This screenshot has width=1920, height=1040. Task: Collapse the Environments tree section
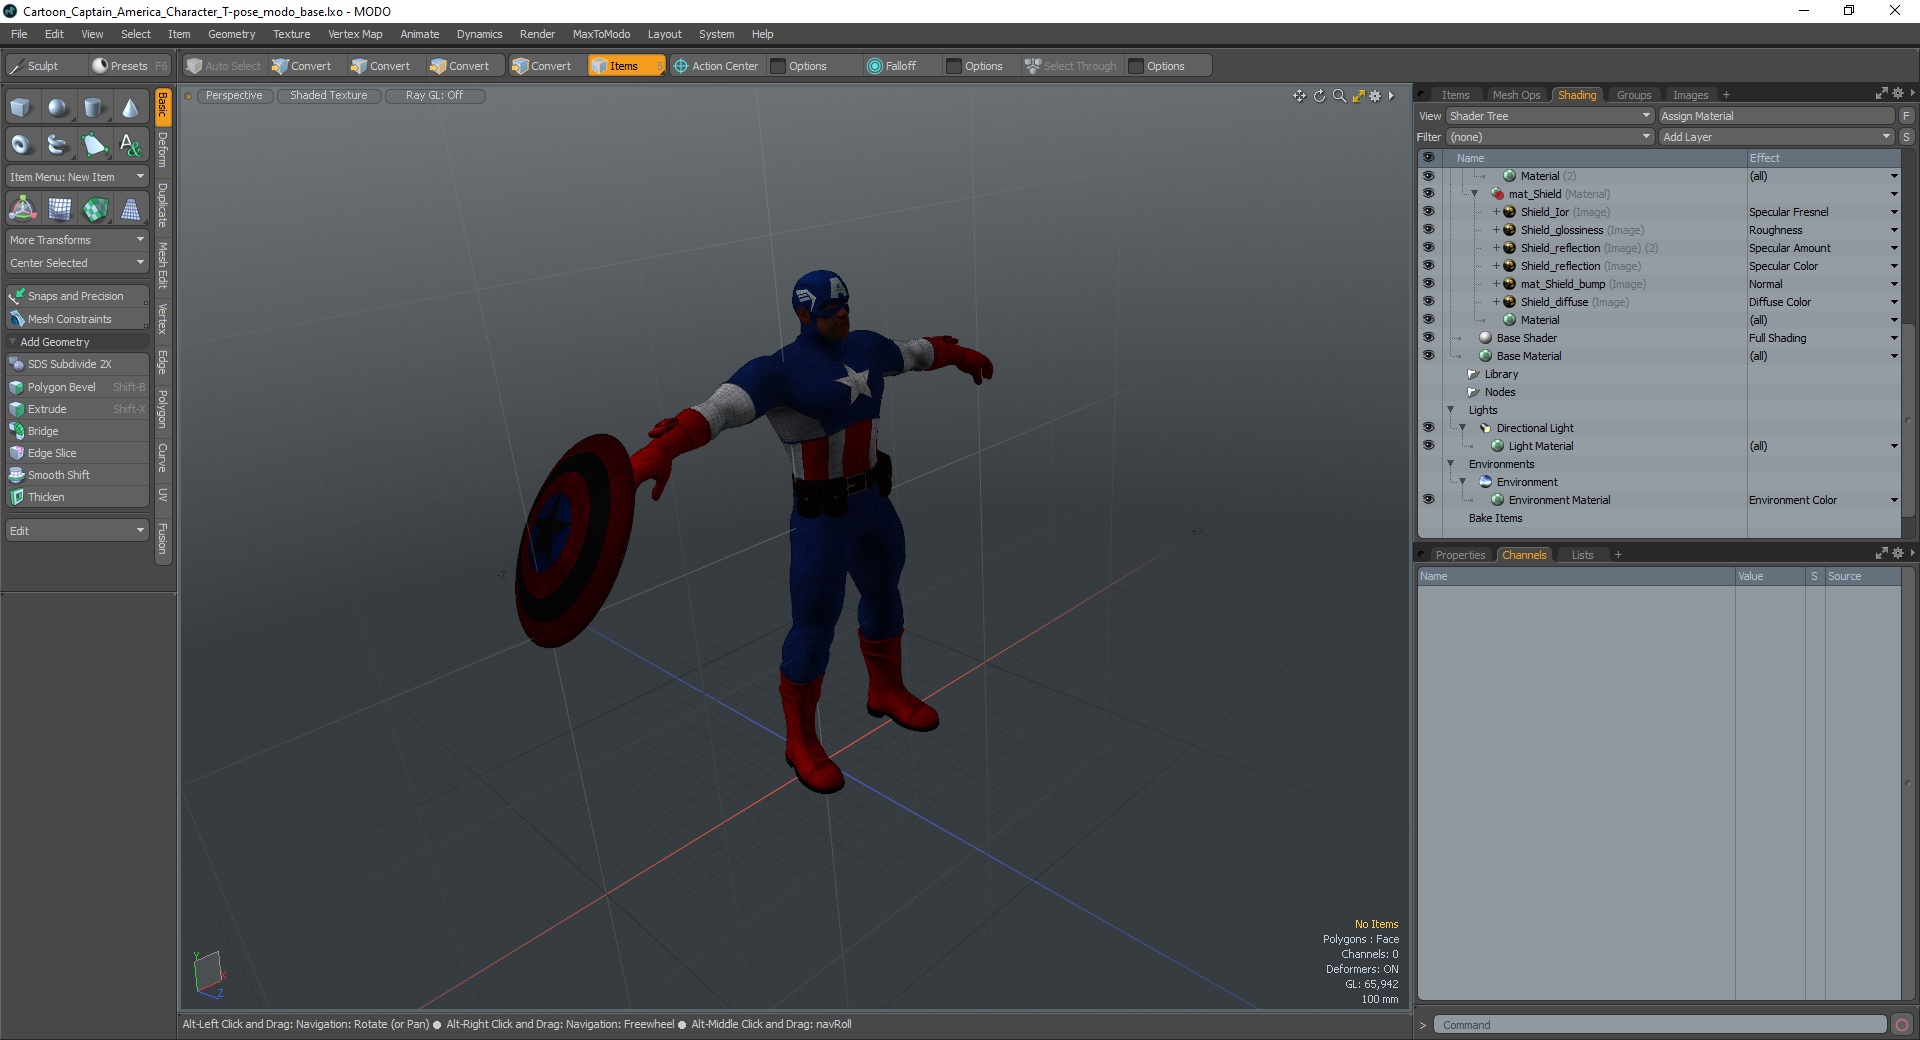pyautogui.click(x=1450, y=464)
